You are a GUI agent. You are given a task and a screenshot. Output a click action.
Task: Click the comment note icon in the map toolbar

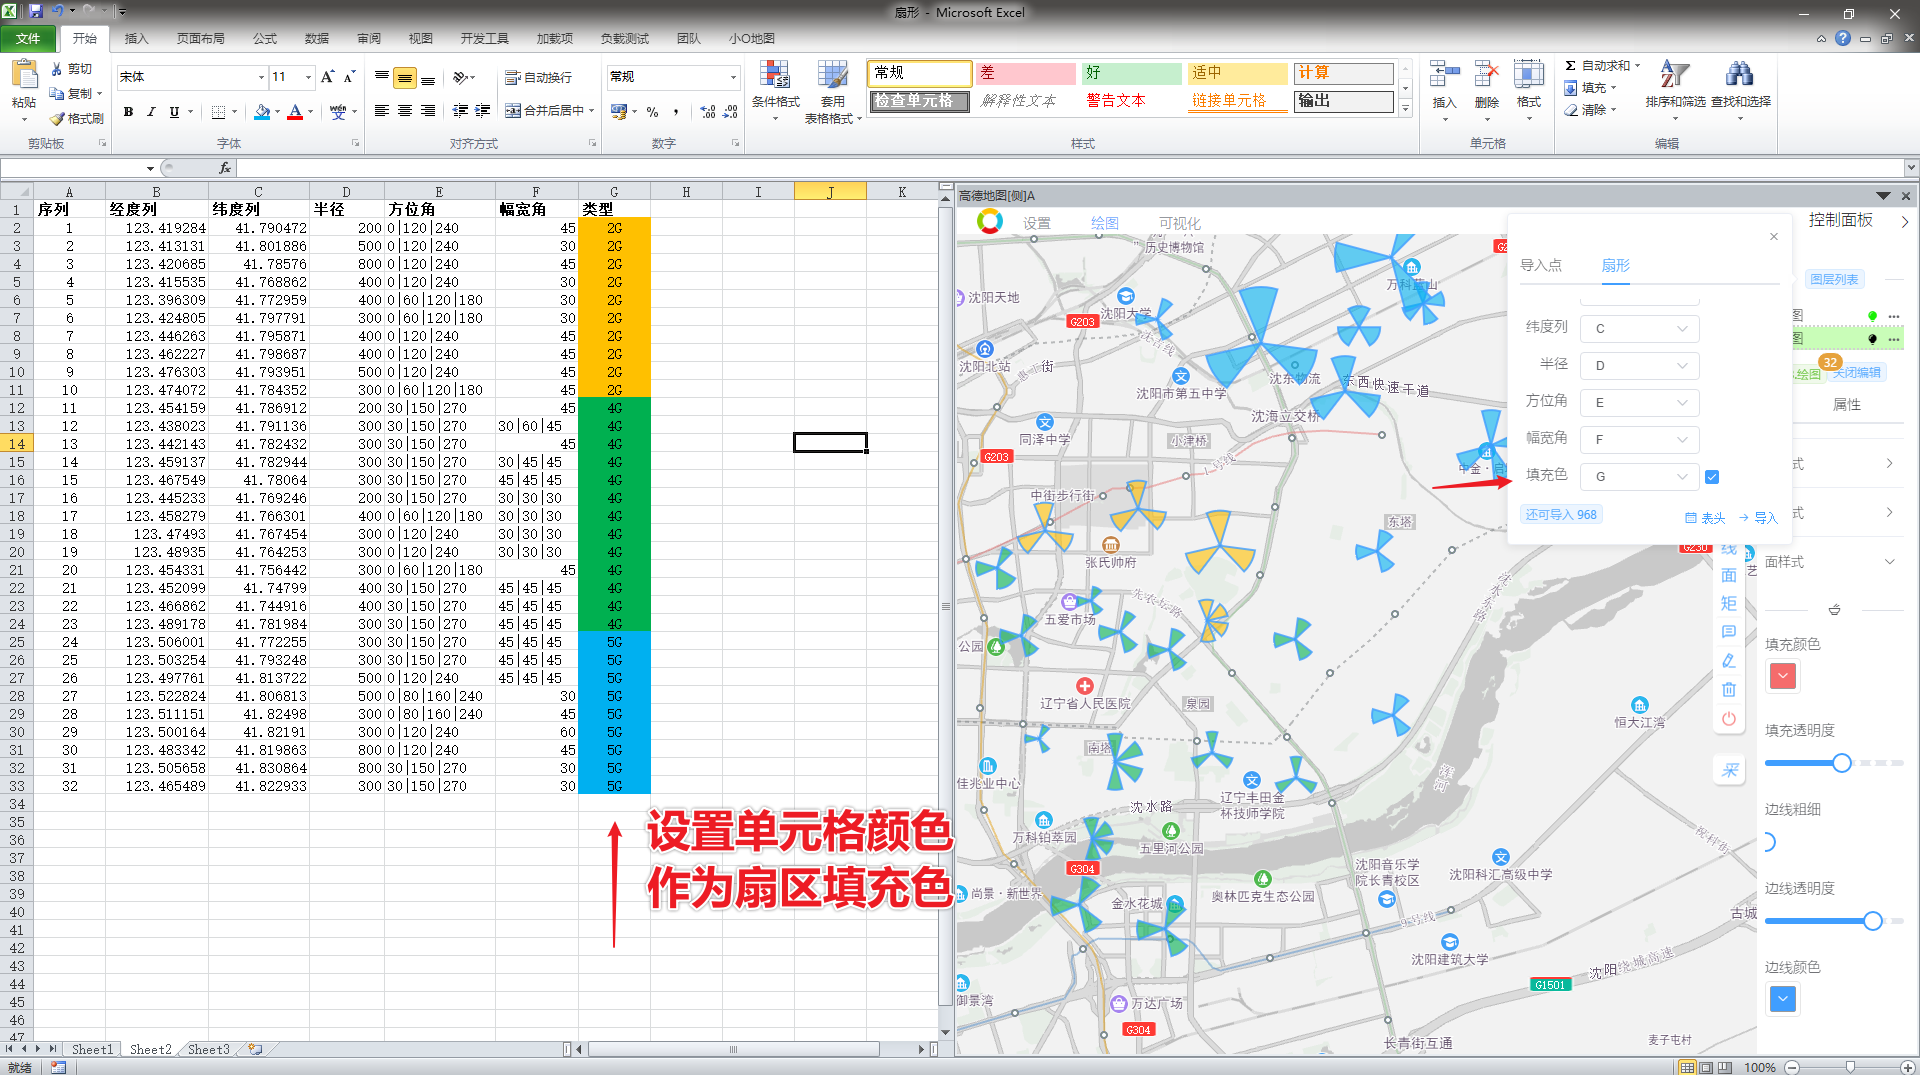click(1729, 632)
